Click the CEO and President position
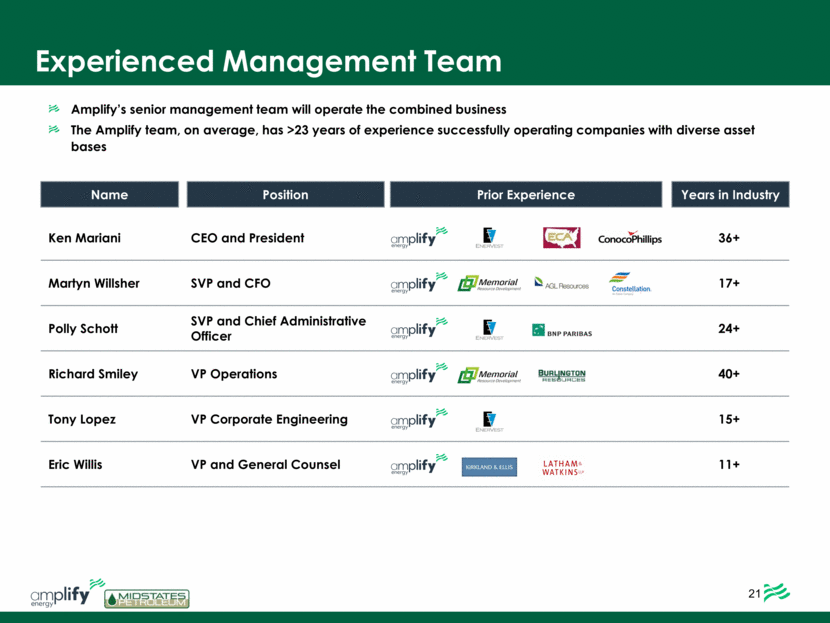This screenshot has height=623, width=830. pyautogui.click(x=248, y=238)
